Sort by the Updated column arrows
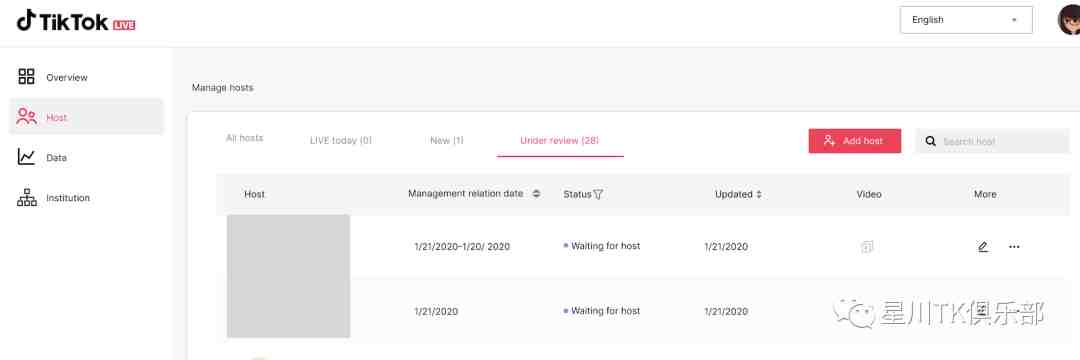The image size is (1080, 360). click(759, 195)
